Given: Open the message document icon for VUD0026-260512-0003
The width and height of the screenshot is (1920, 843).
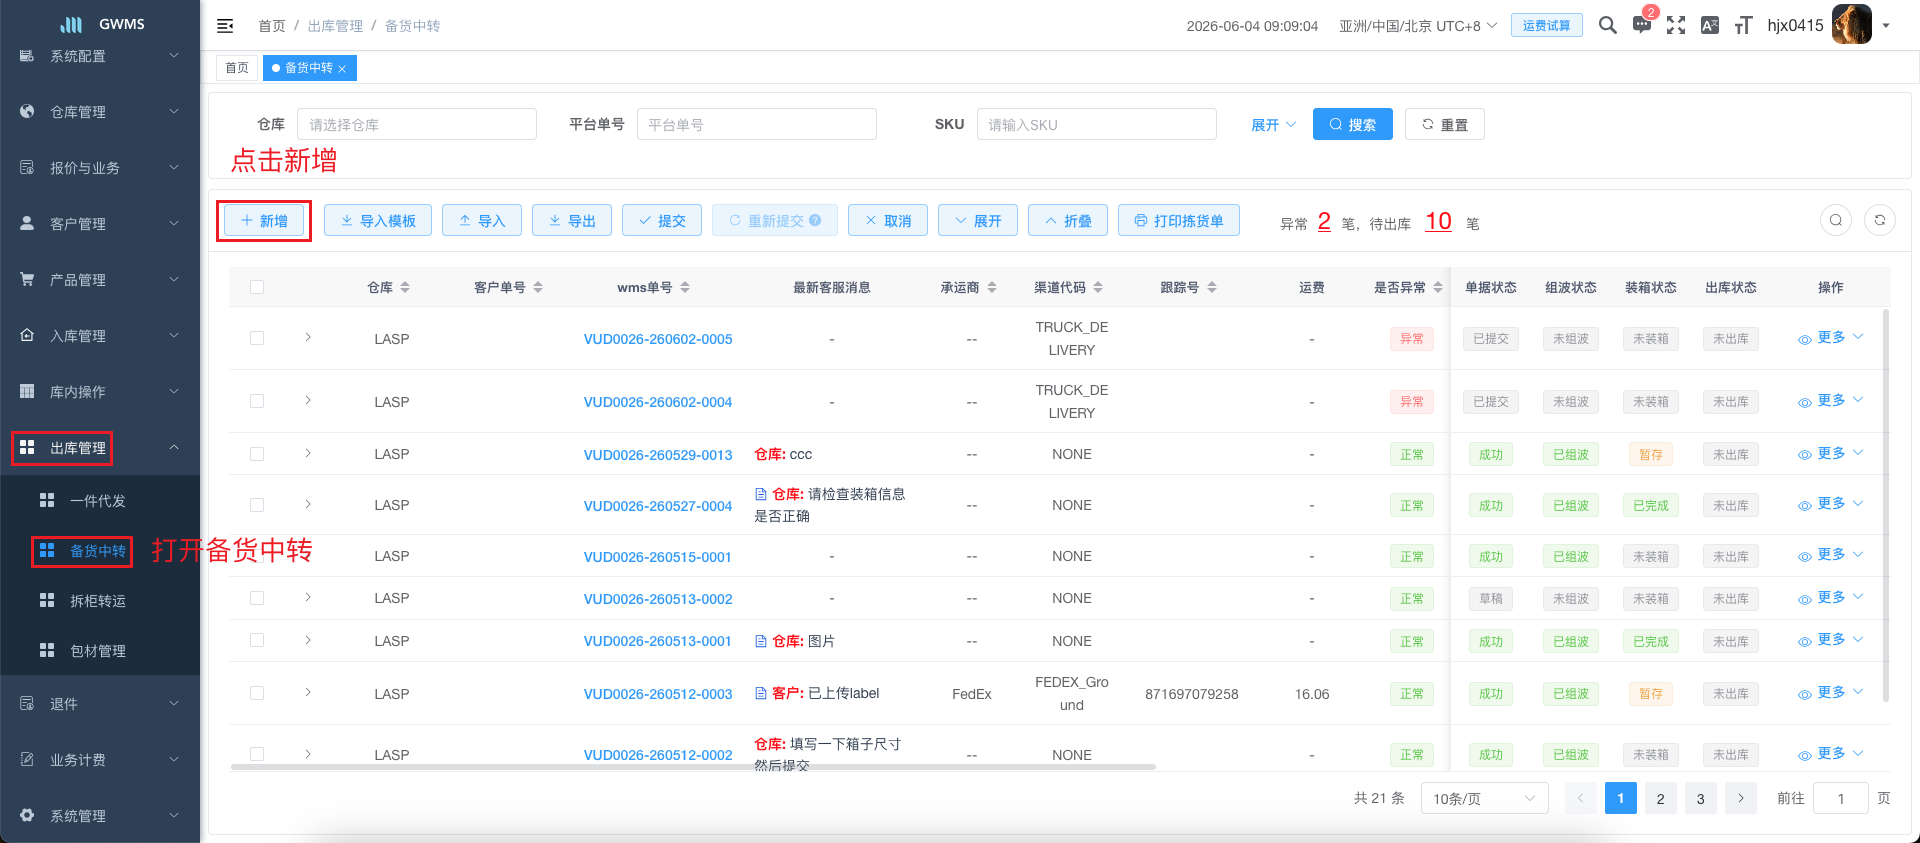Looking at the screenshot, I should (x=761, y=693).
